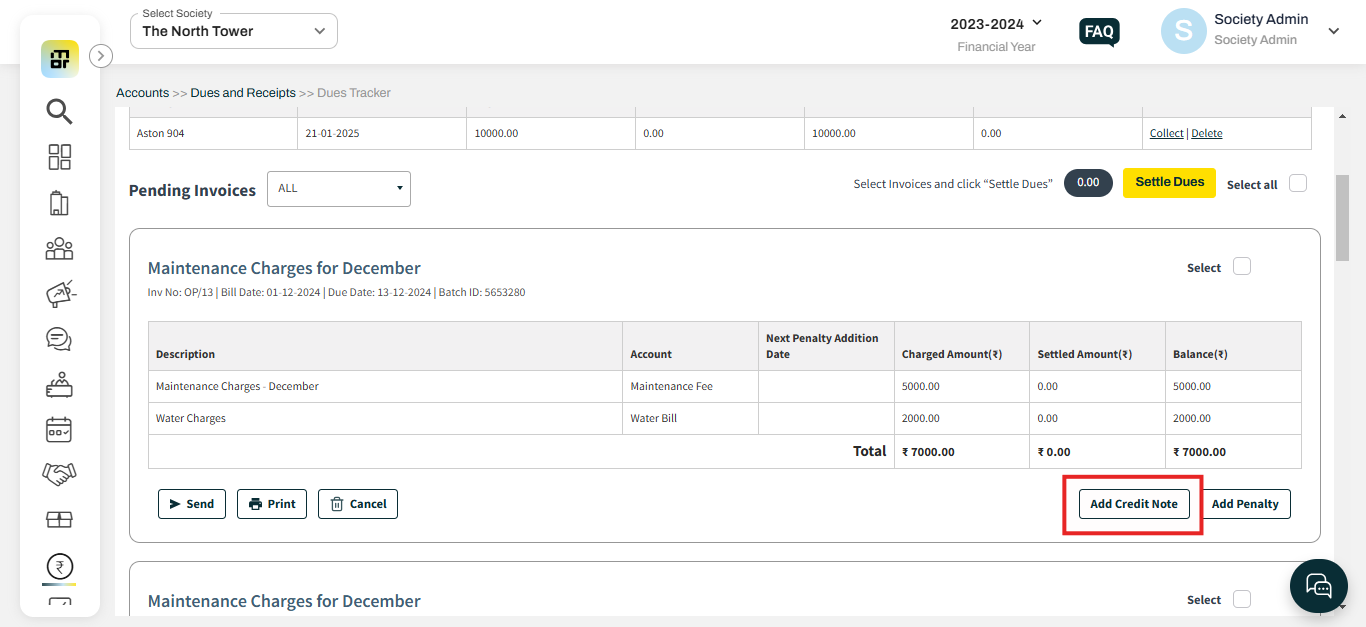Expand The North Tower society dropdown

click(x=233, y=31)
